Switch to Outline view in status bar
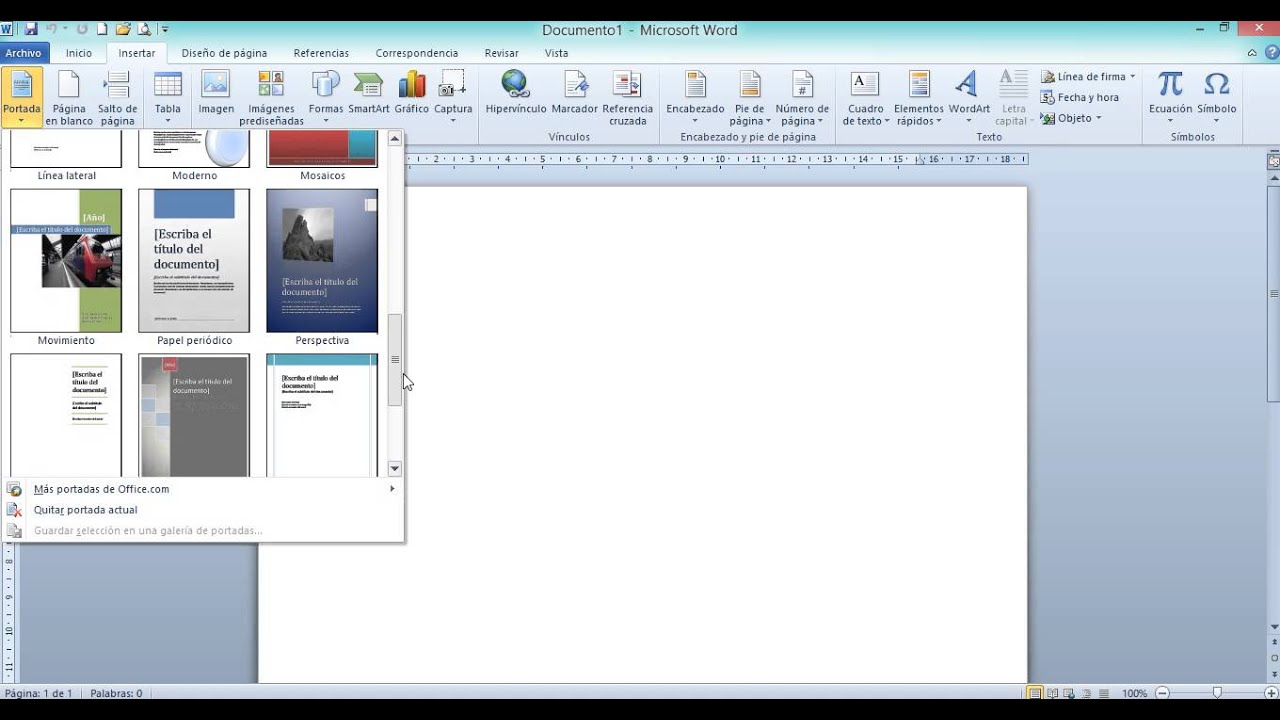The height and width of the screenshot is (720, 1280). point(1086,693)
